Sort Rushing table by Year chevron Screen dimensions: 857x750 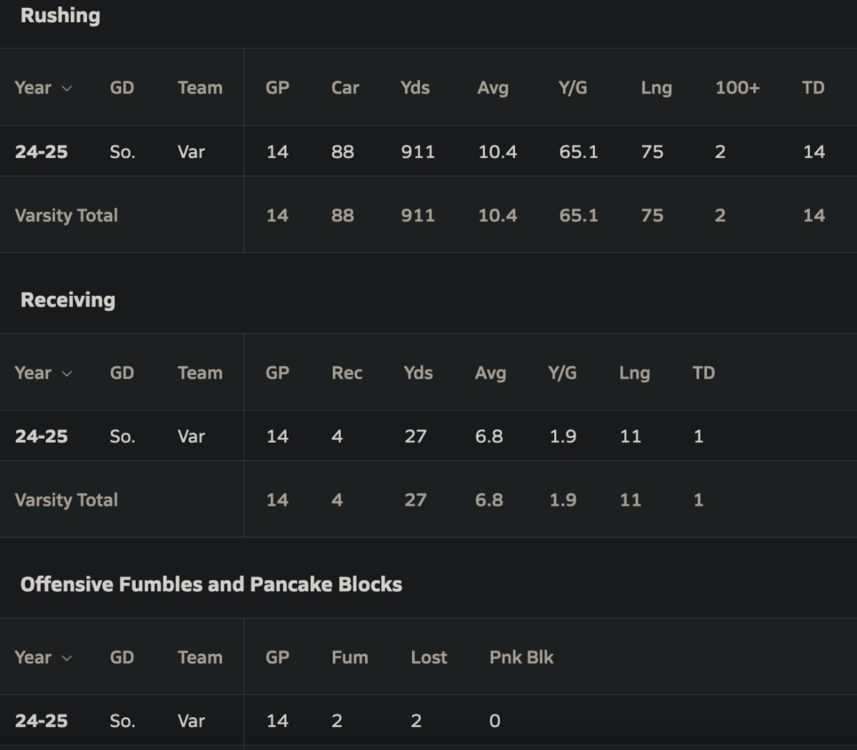pos(67,88)
